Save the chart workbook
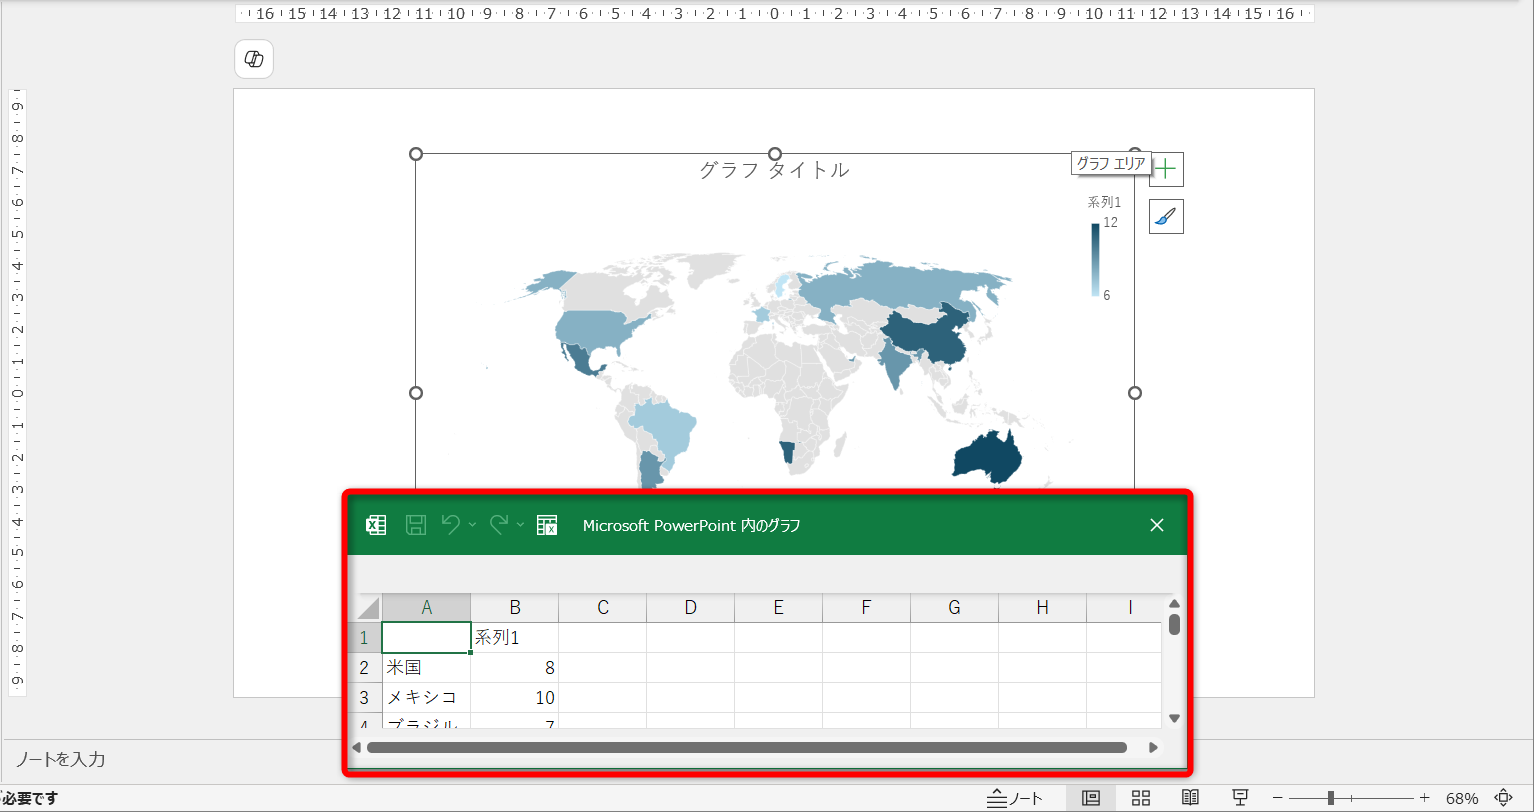This screenshot has width=1534, height=812. pyautogui.click(x=414, y=524)
